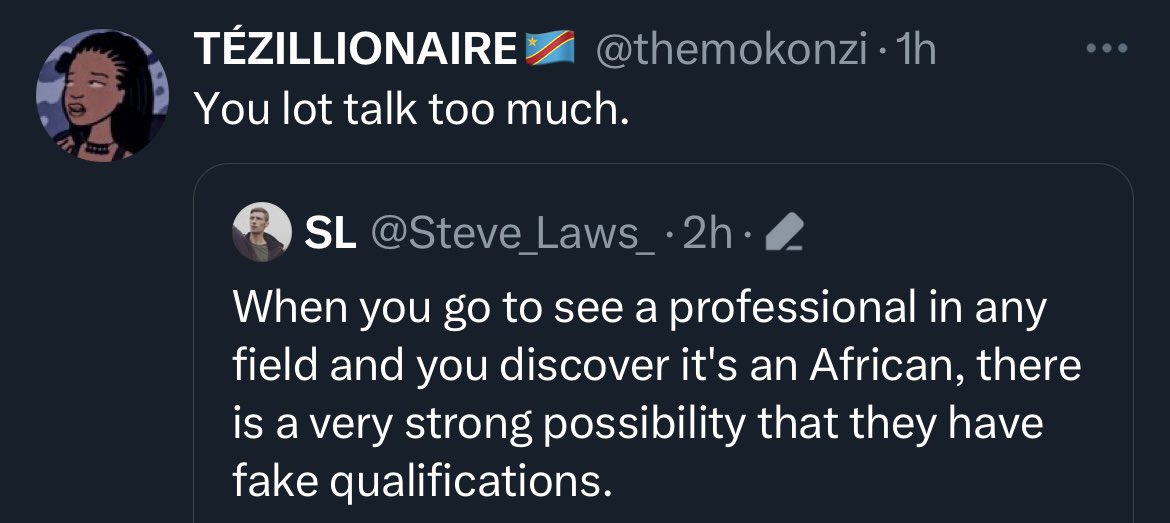The width and height of the screenshot is (1170, 523).
Task: Click the 1h timestamp of the main tweet
Action: click(x=915, y=48)
